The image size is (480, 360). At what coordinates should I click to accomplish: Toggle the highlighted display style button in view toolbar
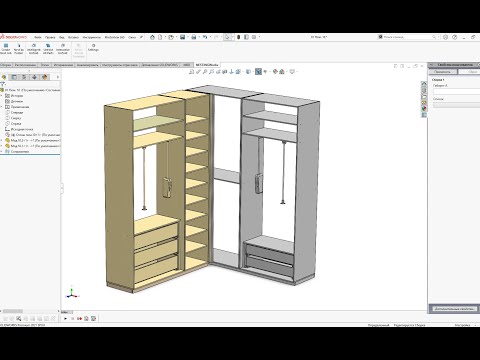pyautogui.click(x=258, y=71)
